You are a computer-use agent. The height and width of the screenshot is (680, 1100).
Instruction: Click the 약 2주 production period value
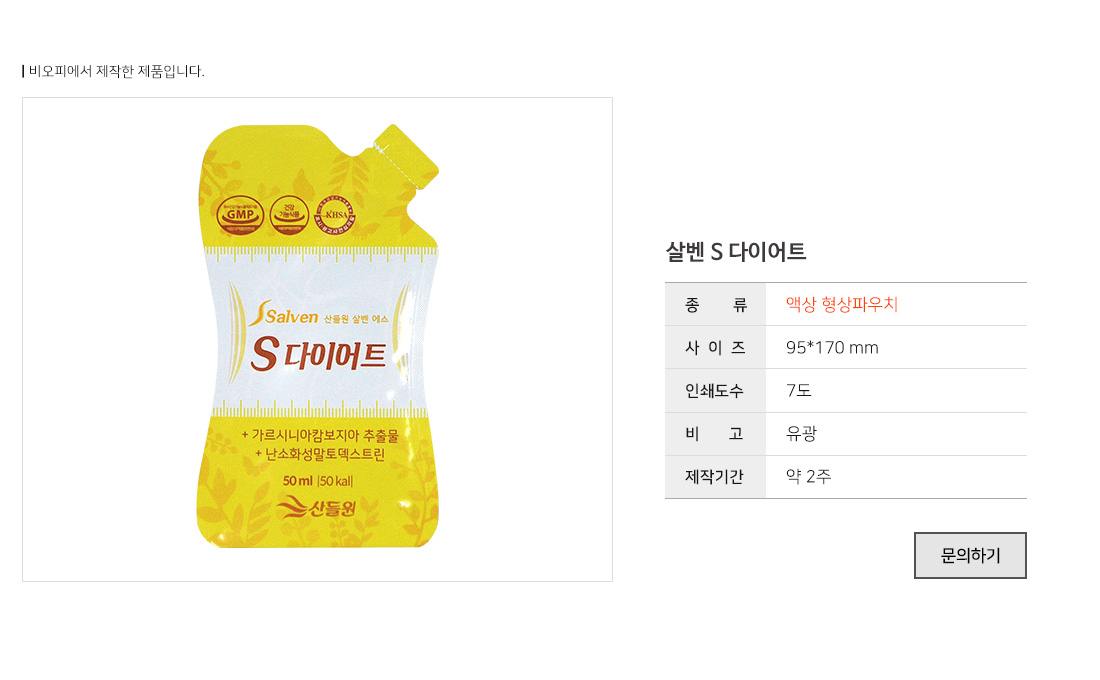click(808, 476)
